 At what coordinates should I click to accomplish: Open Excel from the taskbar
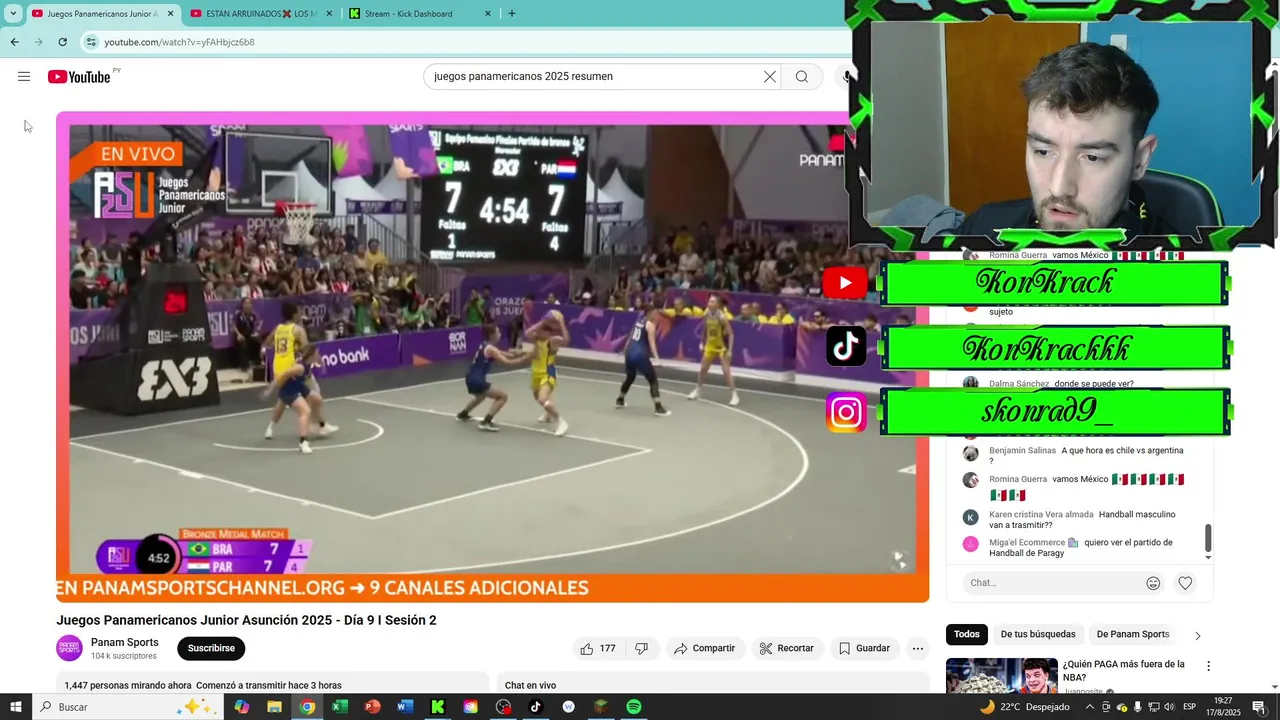pyautogui.click(x=339, y=707)
